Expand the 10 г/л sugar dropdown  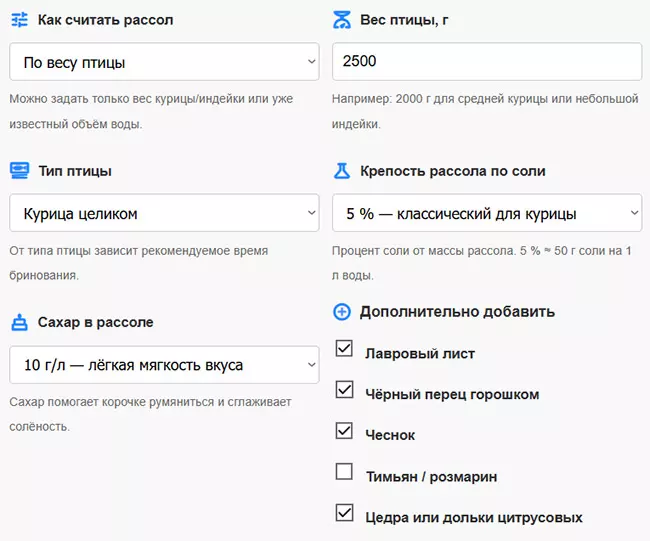tap(164, 365)
